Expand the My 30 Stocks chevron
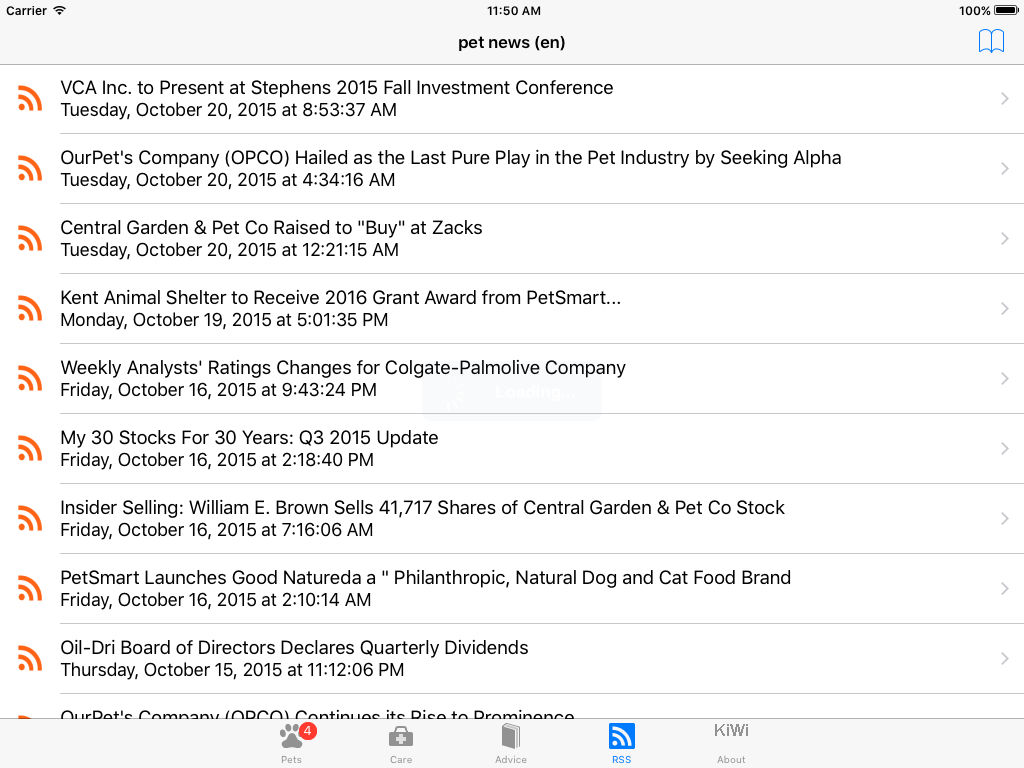 [1004, 448]
